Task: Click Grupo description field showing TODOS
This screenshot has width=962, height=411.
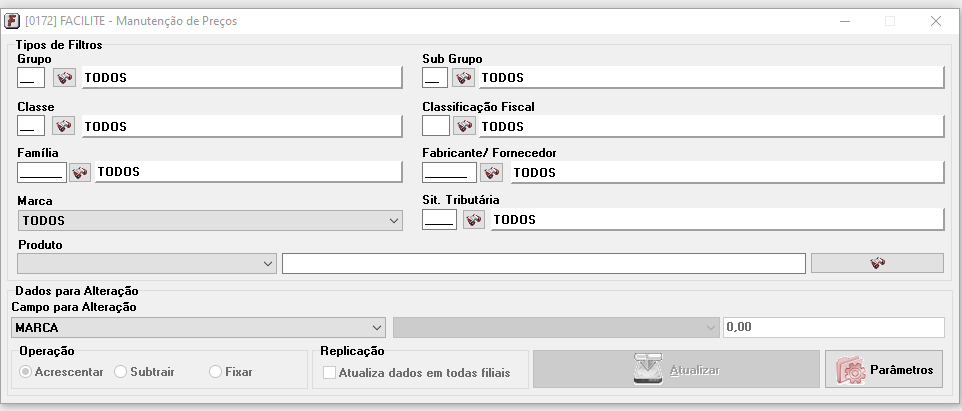Action: [242, 78]
